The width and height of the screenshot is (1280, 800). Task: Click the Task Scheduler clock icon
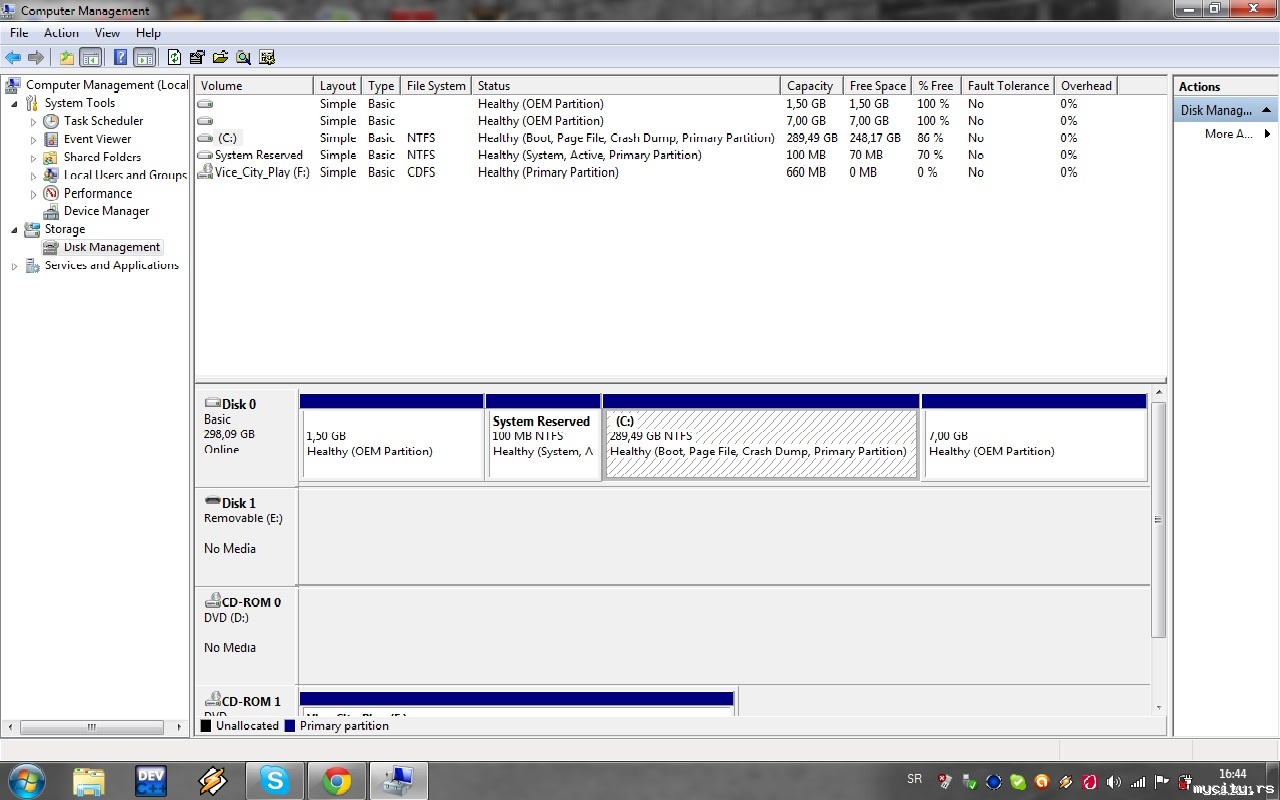coord(51,121)
